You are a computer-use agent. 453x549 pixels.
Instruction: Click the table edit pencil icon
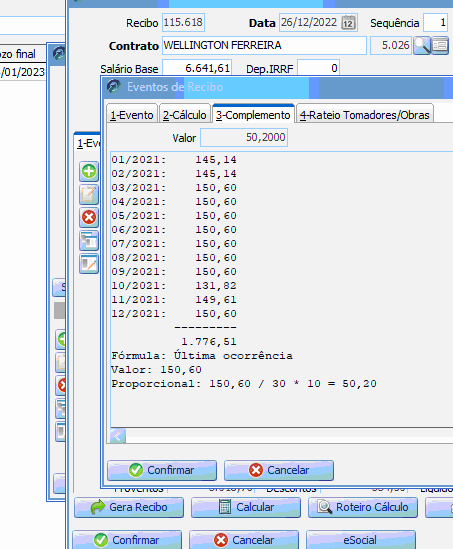(x=89, y=264)
